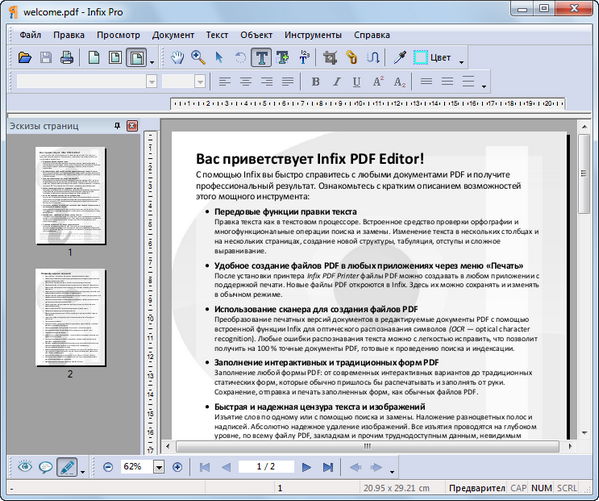Set double line spacing icon
The height and width of the screenshot is (501, 599).
coord(468,81)
